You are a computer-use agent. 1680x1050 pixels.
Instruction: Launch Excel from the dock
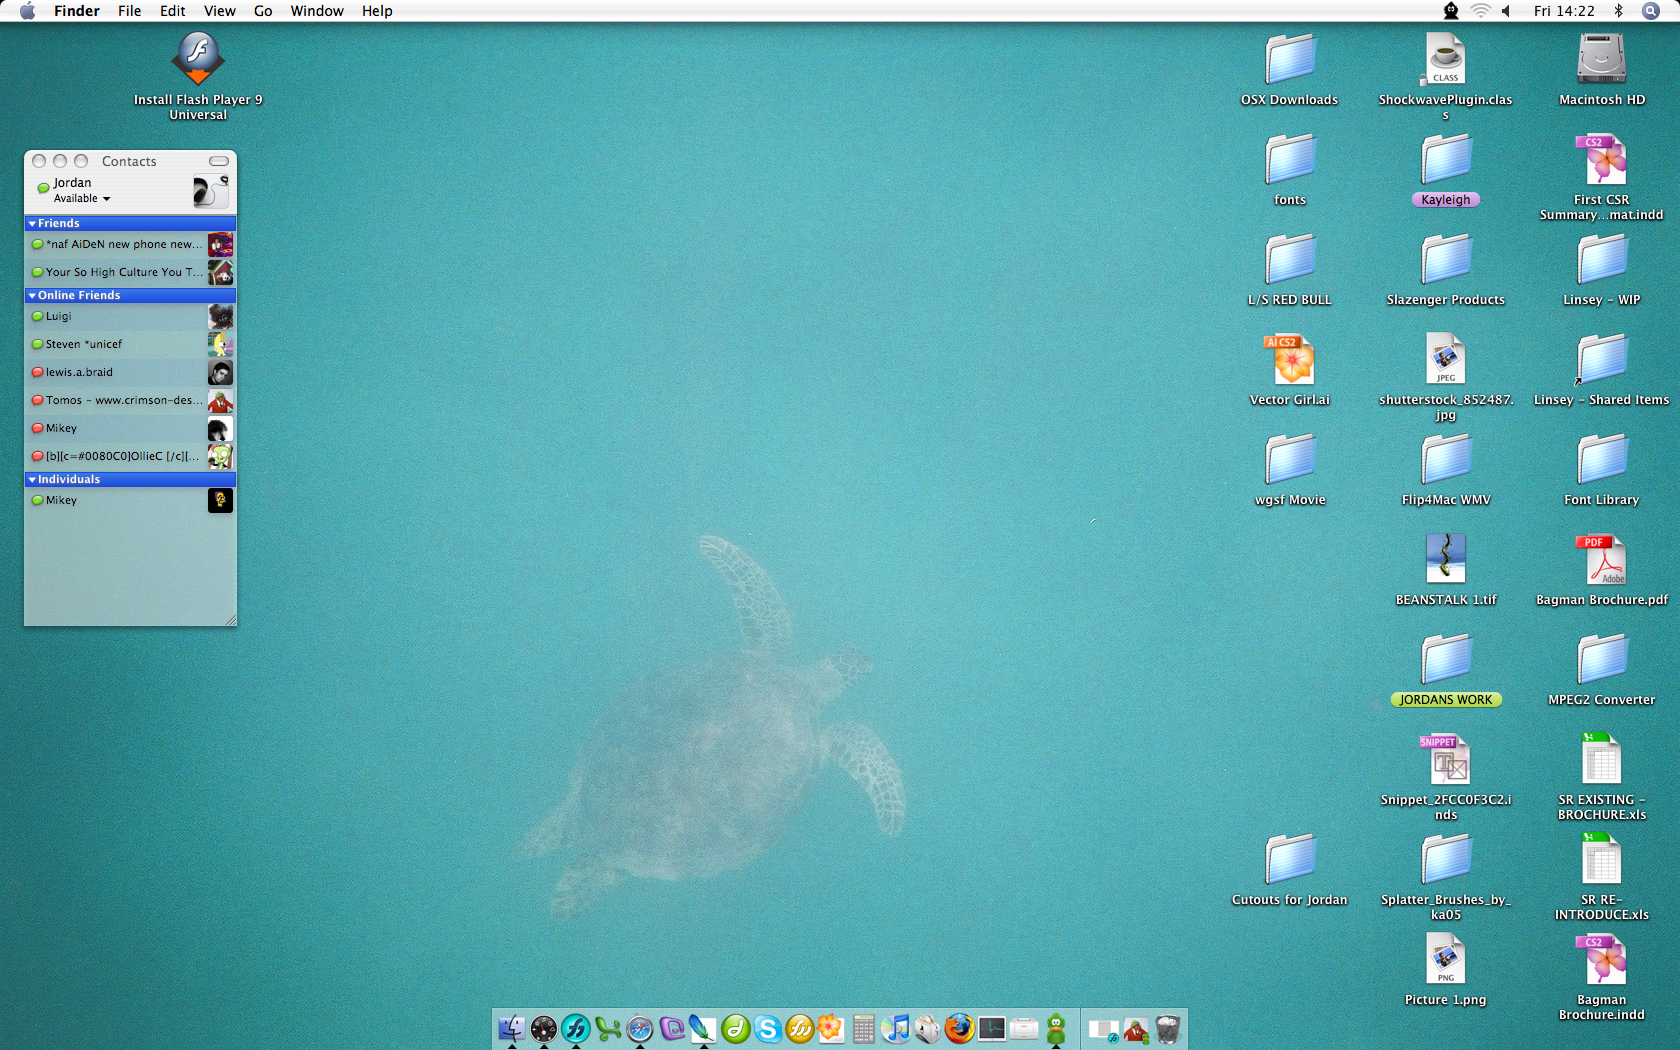(x=608, y=1028)
